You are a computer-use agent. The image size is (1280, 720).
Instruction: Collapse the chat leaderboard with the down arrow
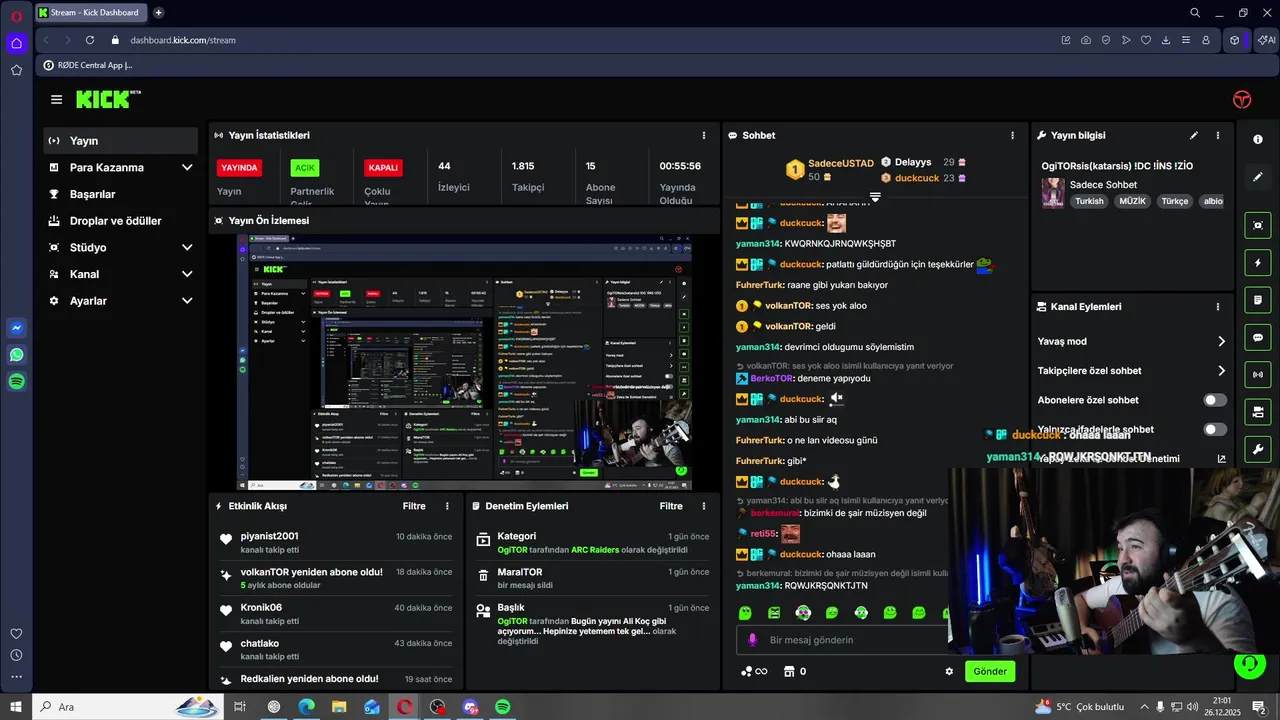(x=875, y=197)
